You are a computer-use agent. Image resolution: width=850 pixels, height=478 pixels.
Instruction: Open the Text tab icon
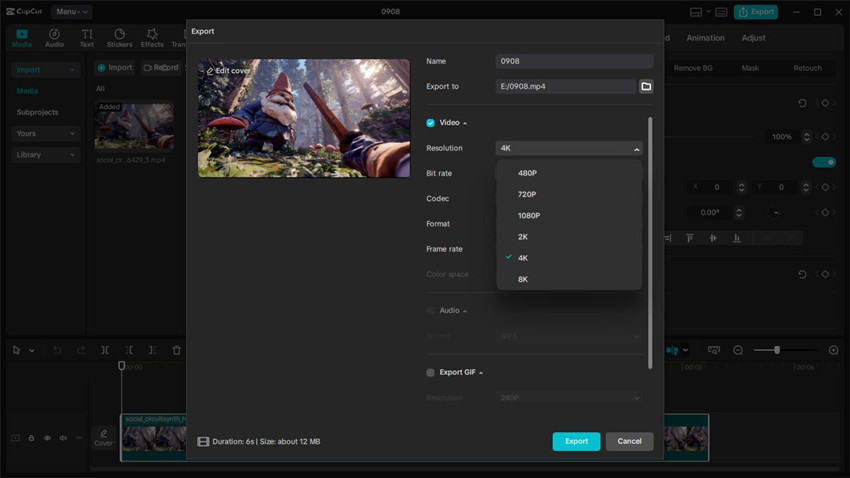[87, 34]
